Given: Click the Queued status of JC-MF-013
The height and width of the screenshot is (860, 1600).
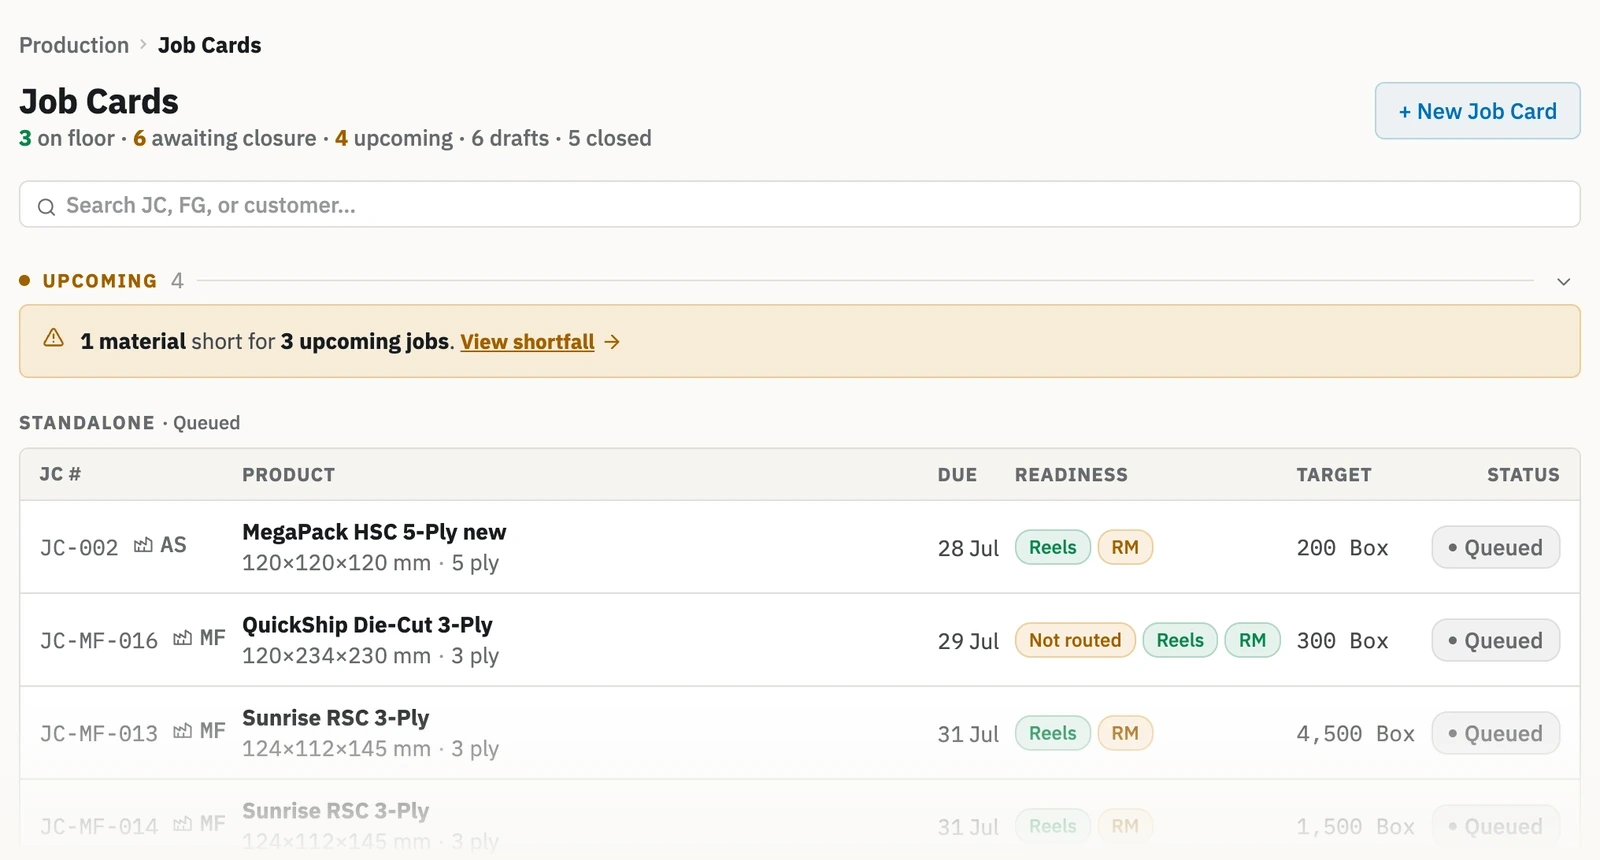Looking at the screenshot, I should coord(1495,733).
